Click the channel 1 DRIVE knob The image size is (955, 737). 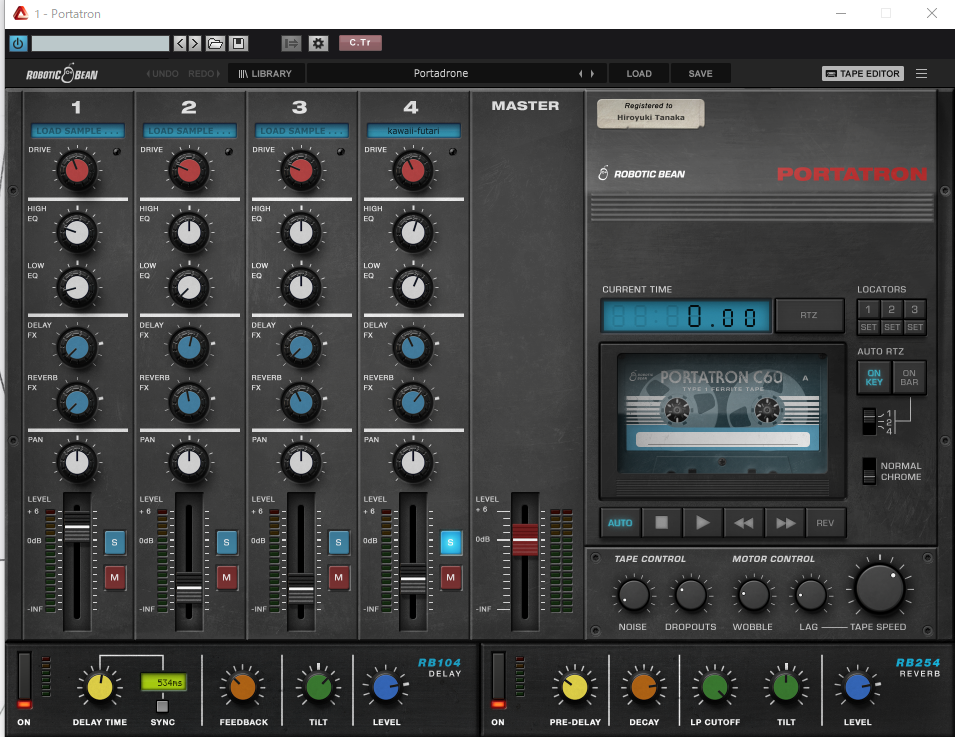[77, 171]
